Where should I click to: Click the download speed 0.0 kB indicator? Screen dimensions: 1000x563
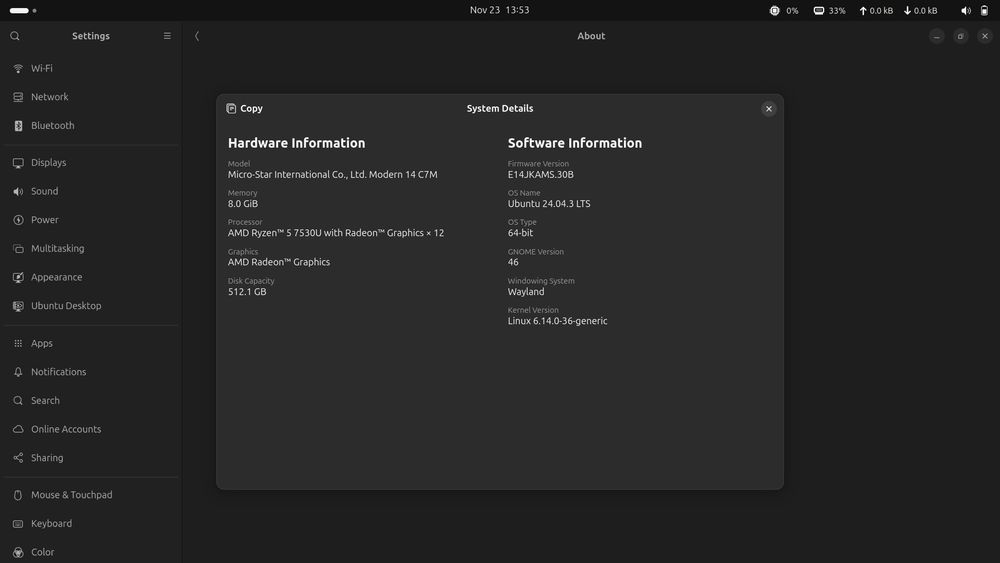tap(920, 10)
